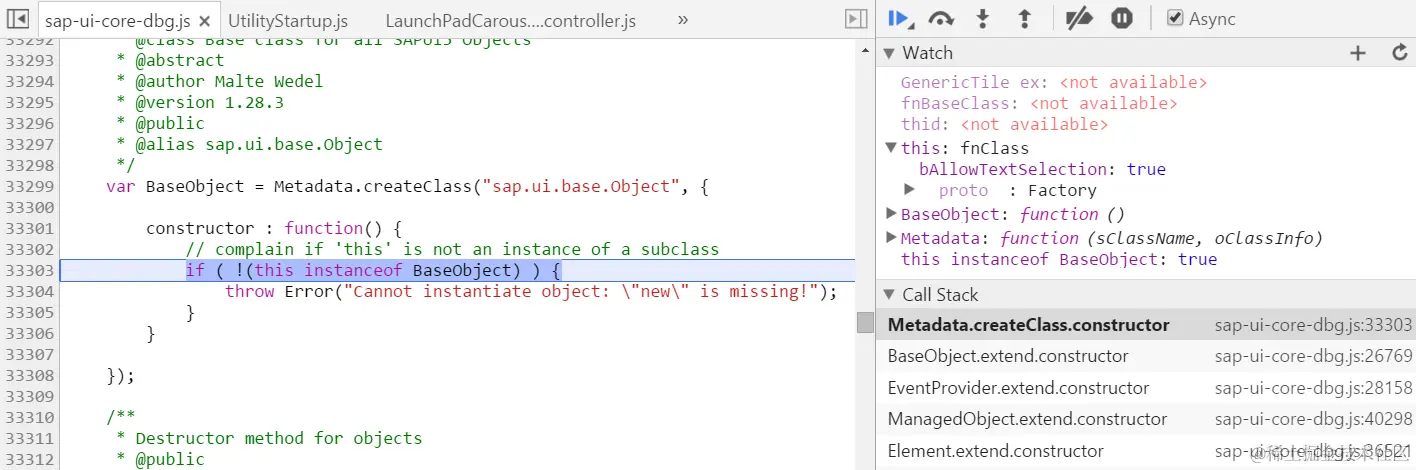This screenshot has width=1416, height=470.
Task: Select Metadata.createClass.constructor stack frame
Action: pyautogui.click(x=1146, y=325)
